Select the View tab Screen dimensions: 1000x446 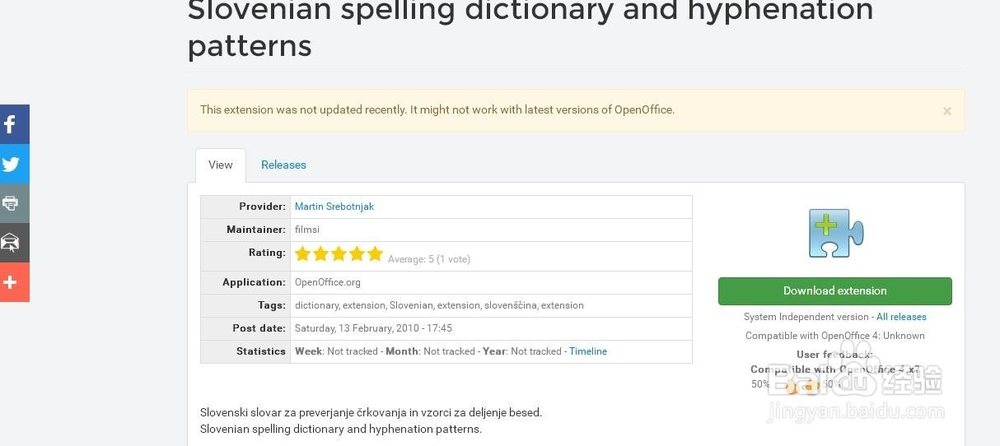click(x=220, y=165)
